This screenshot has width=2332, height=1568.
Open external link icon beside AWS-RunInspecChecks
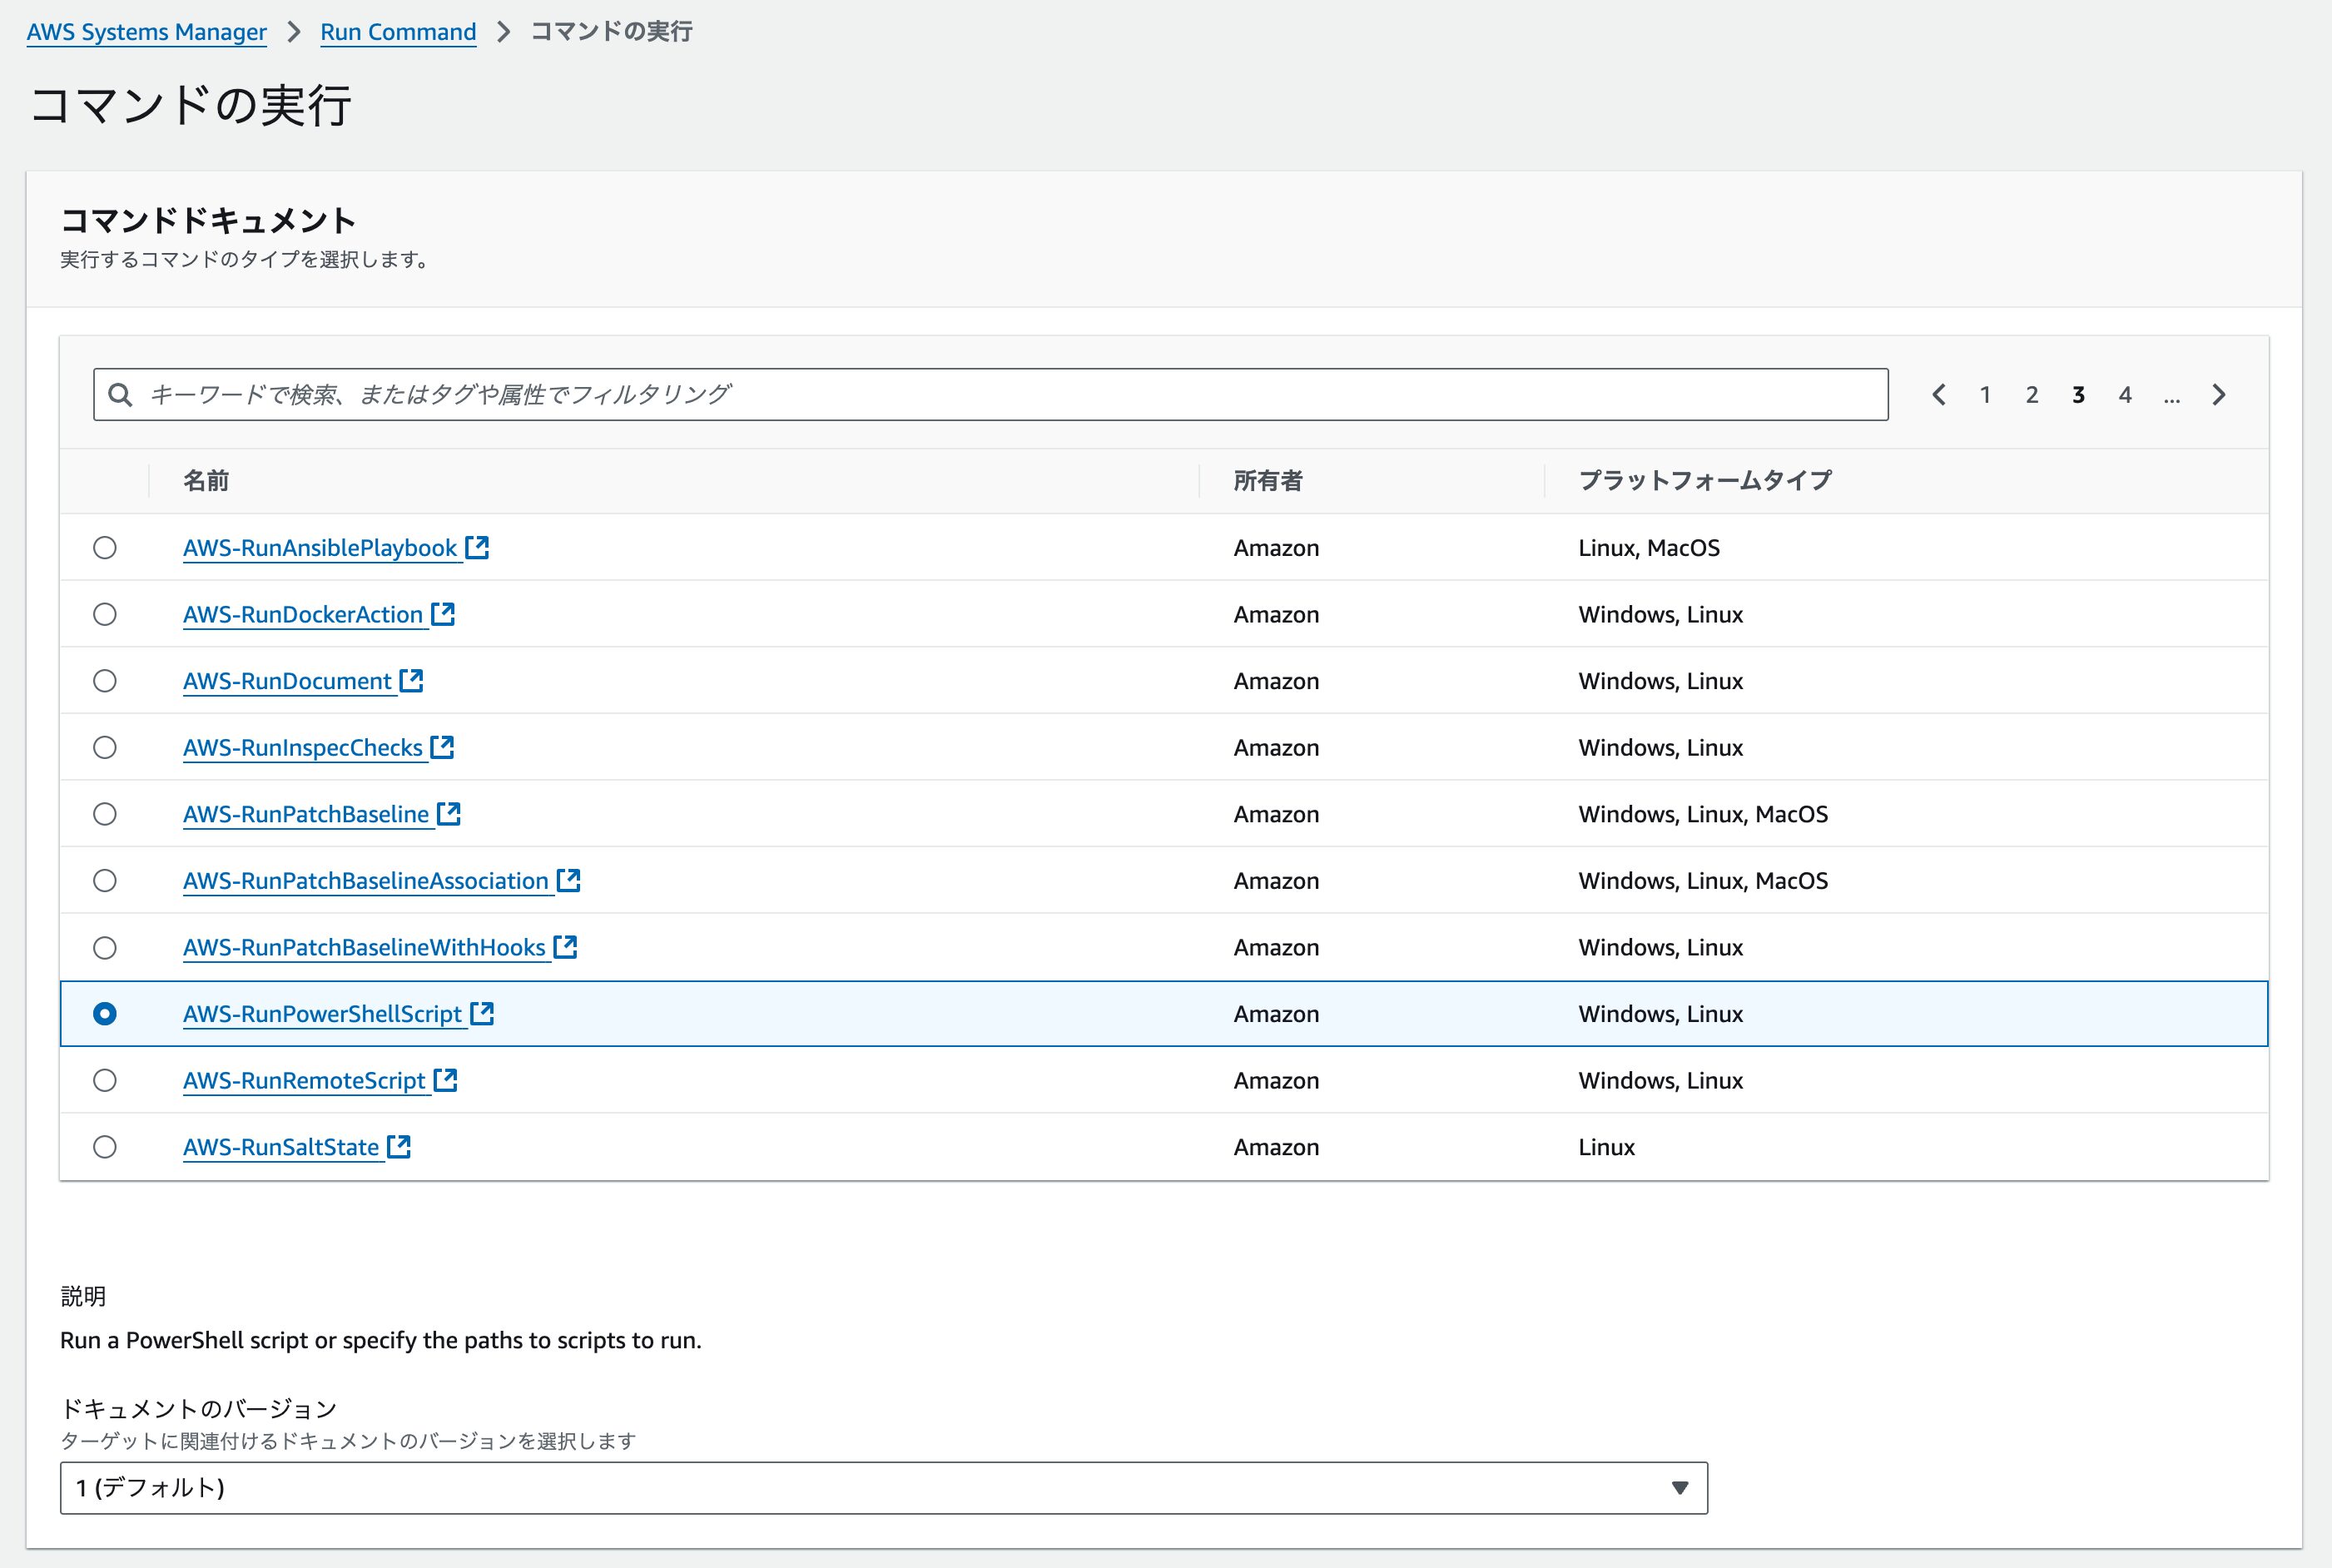pos(442,747)
